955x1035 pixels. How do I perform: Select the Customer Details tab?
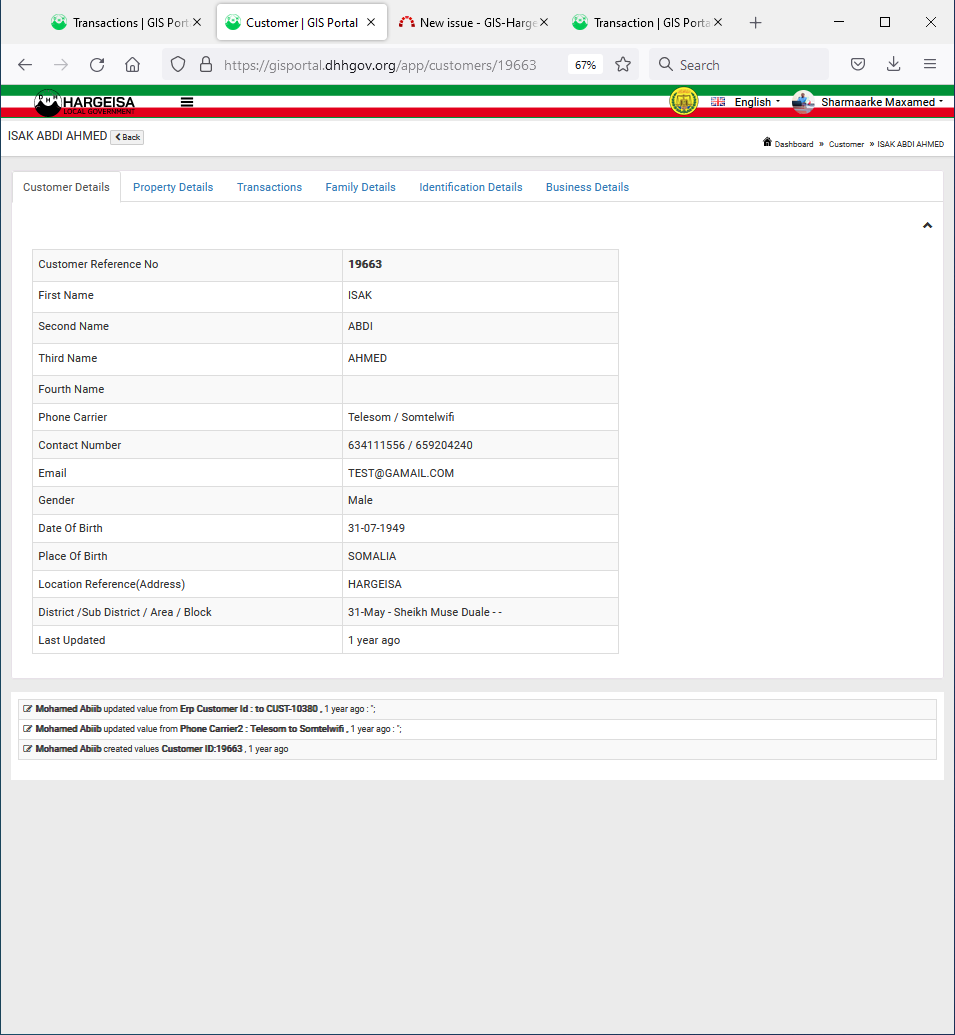pos(66,187)
